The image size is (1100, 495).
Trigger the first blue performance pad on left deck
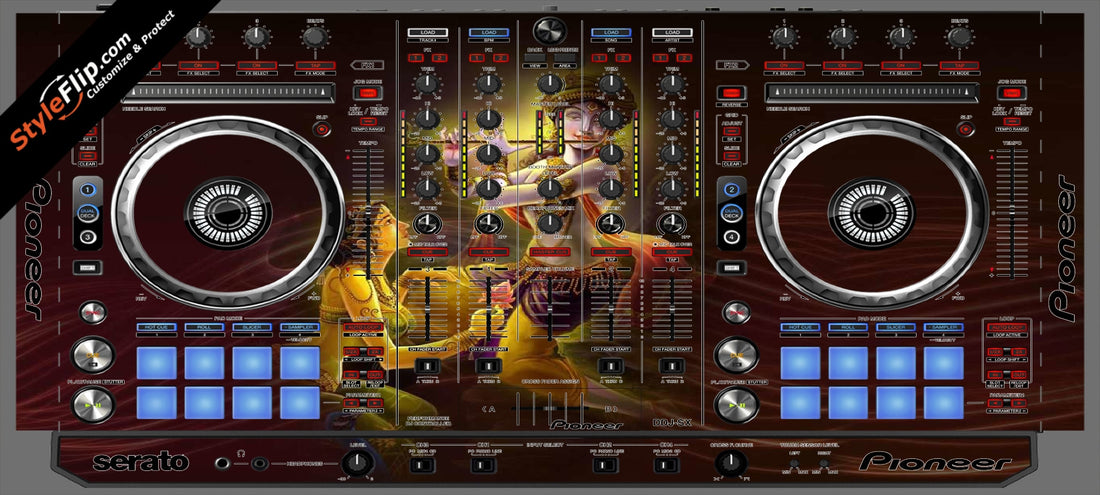[156, 362]
